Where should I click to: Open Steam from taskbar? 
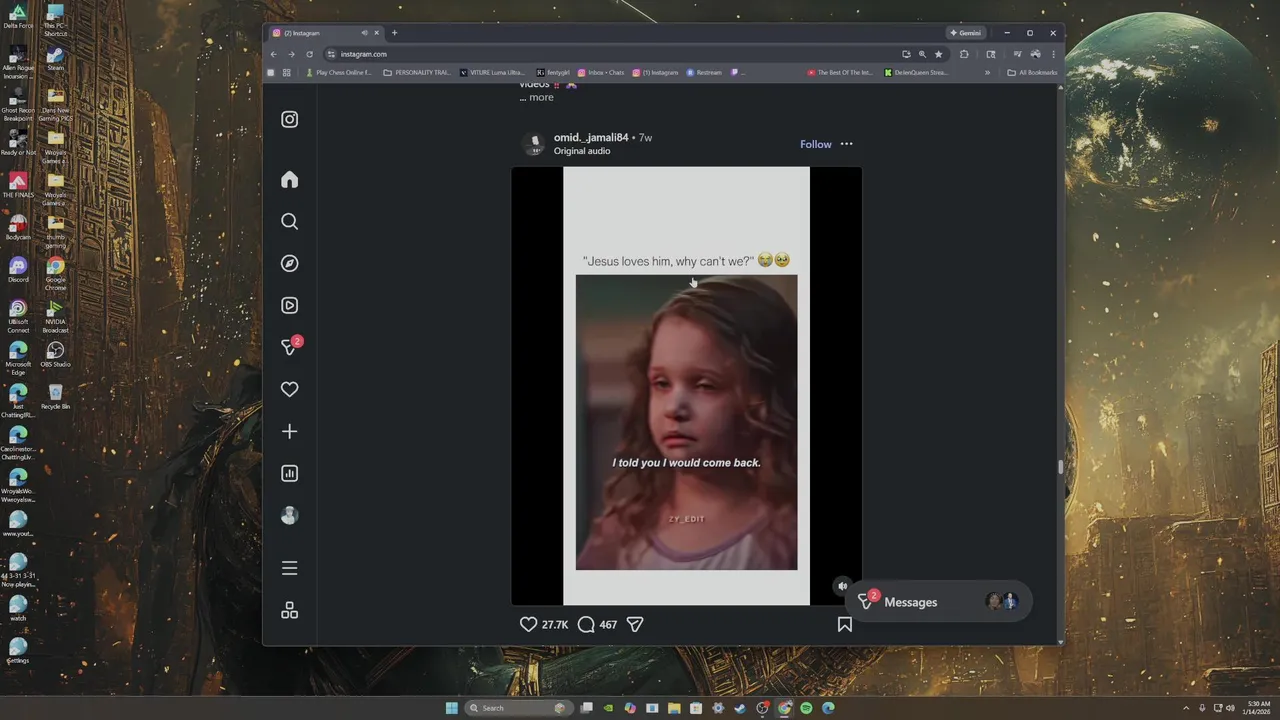click(x=740, y=708)
